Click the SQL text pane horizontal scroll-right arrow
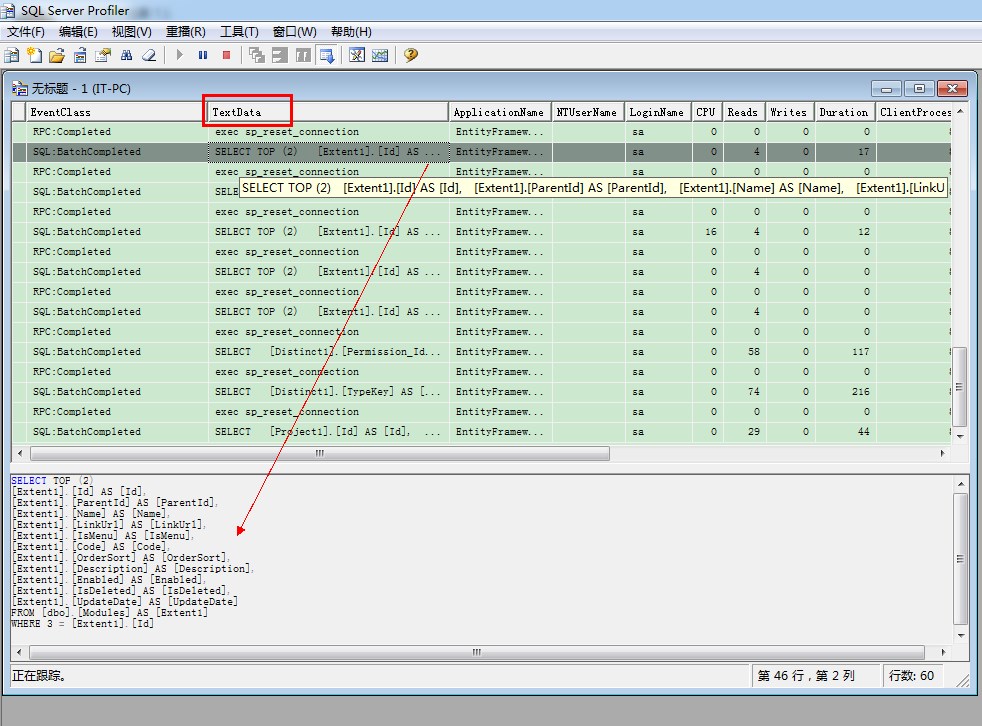This screenshot has height=726, width=982. [x=943, y=652]
